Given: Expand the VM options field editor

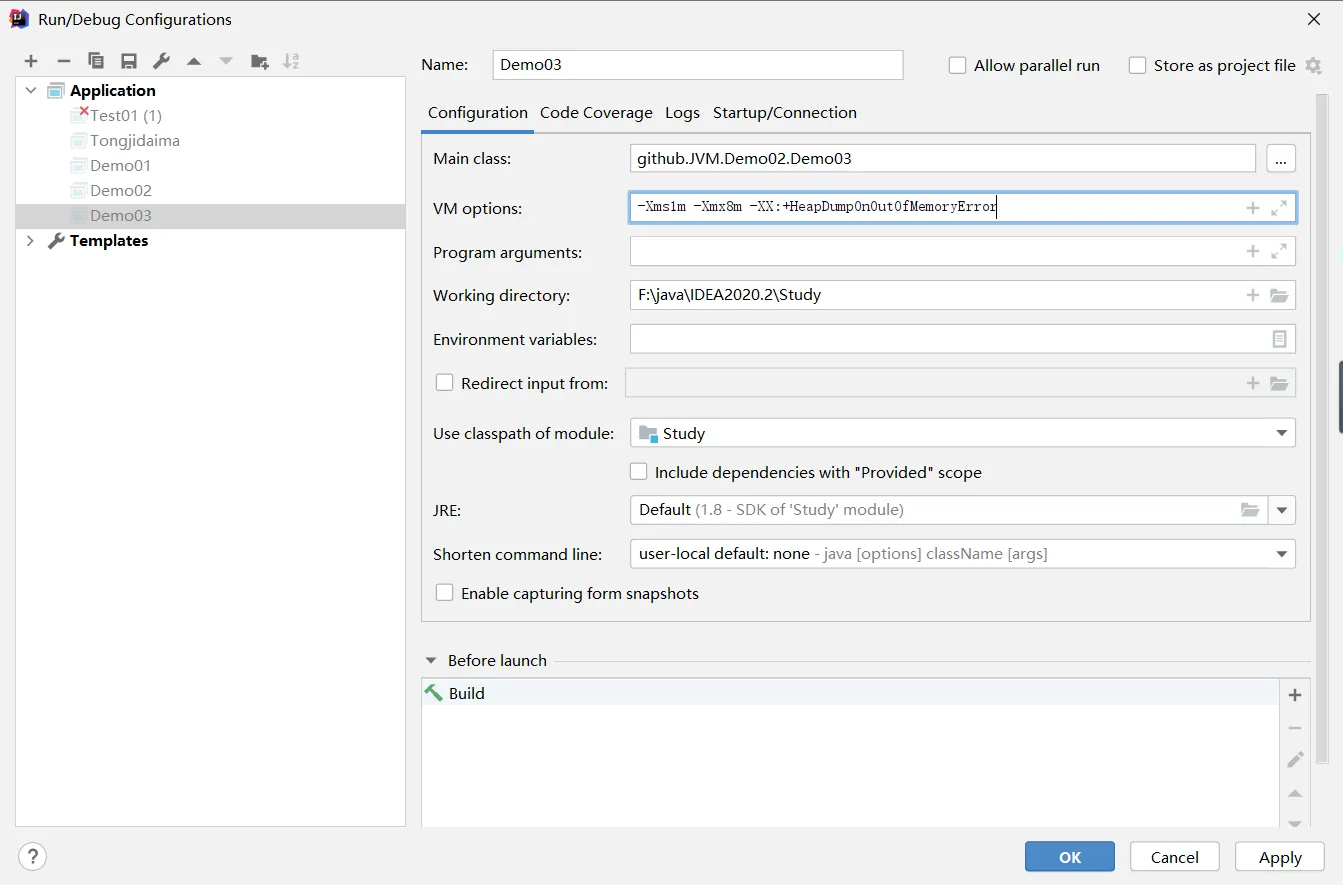Looking at the screenshot, I should (x=1279, y=208).
